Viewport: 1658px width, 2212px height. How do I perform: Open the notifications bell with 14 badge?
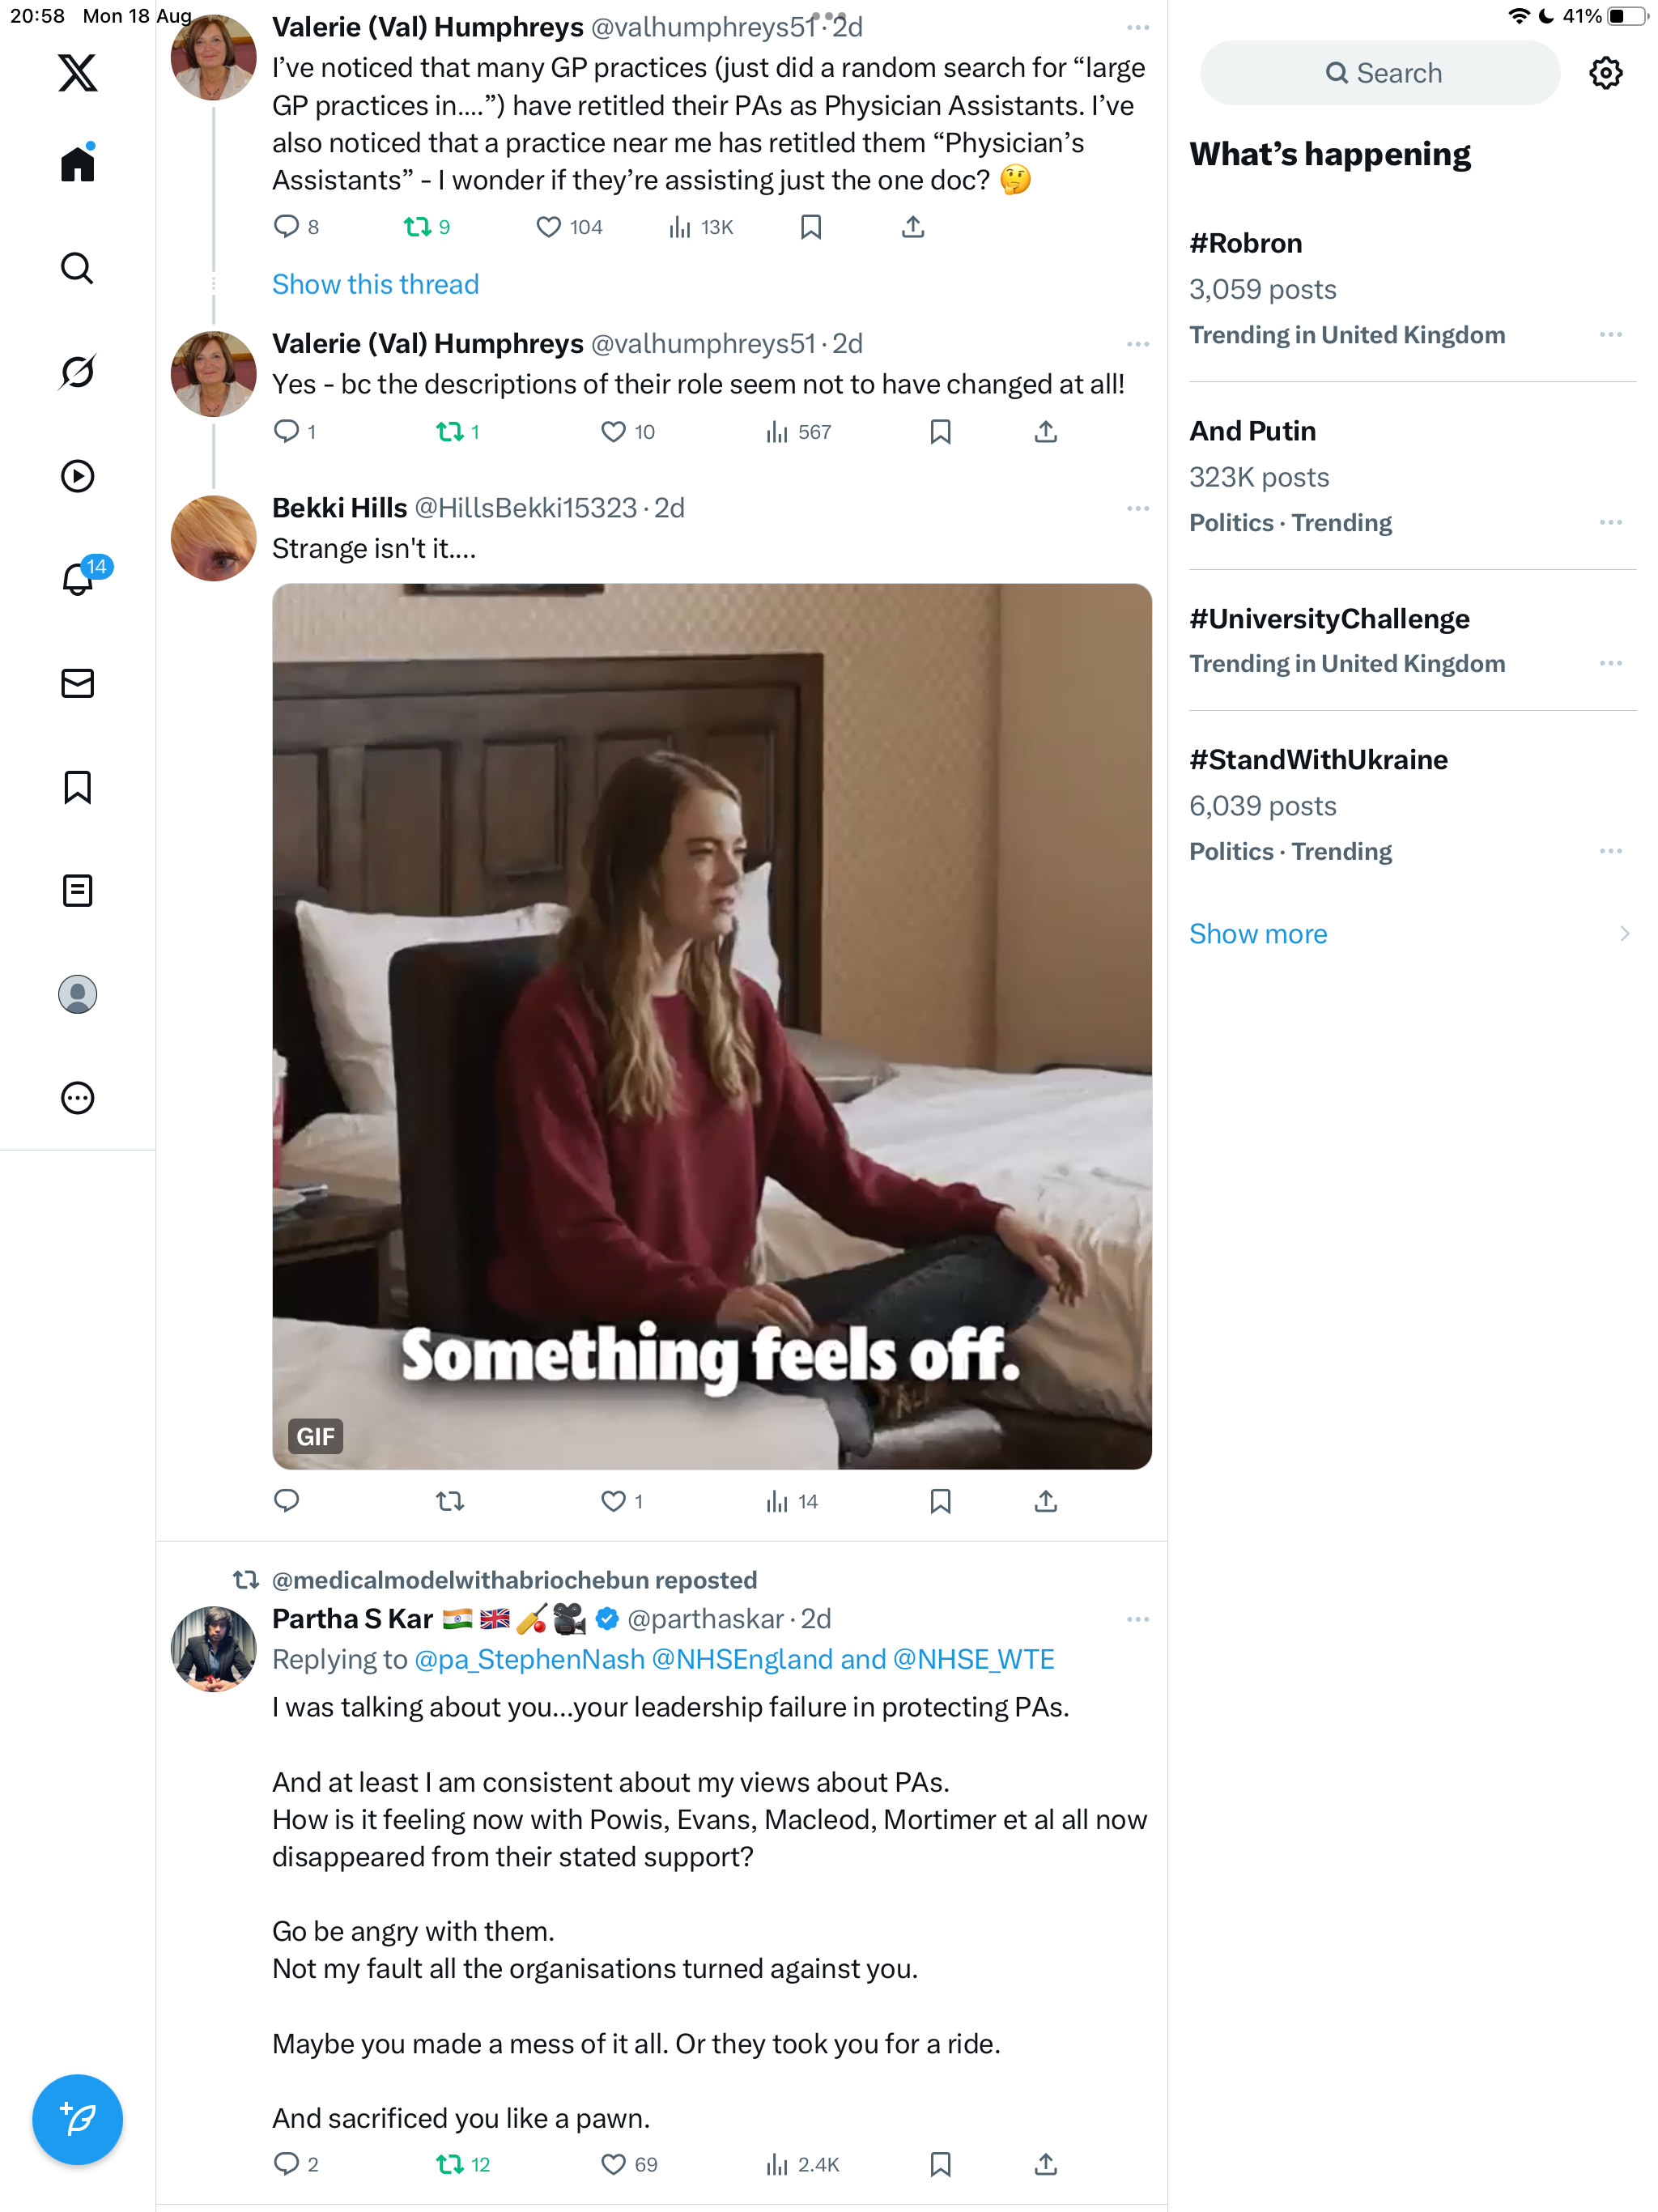point(77,579)
